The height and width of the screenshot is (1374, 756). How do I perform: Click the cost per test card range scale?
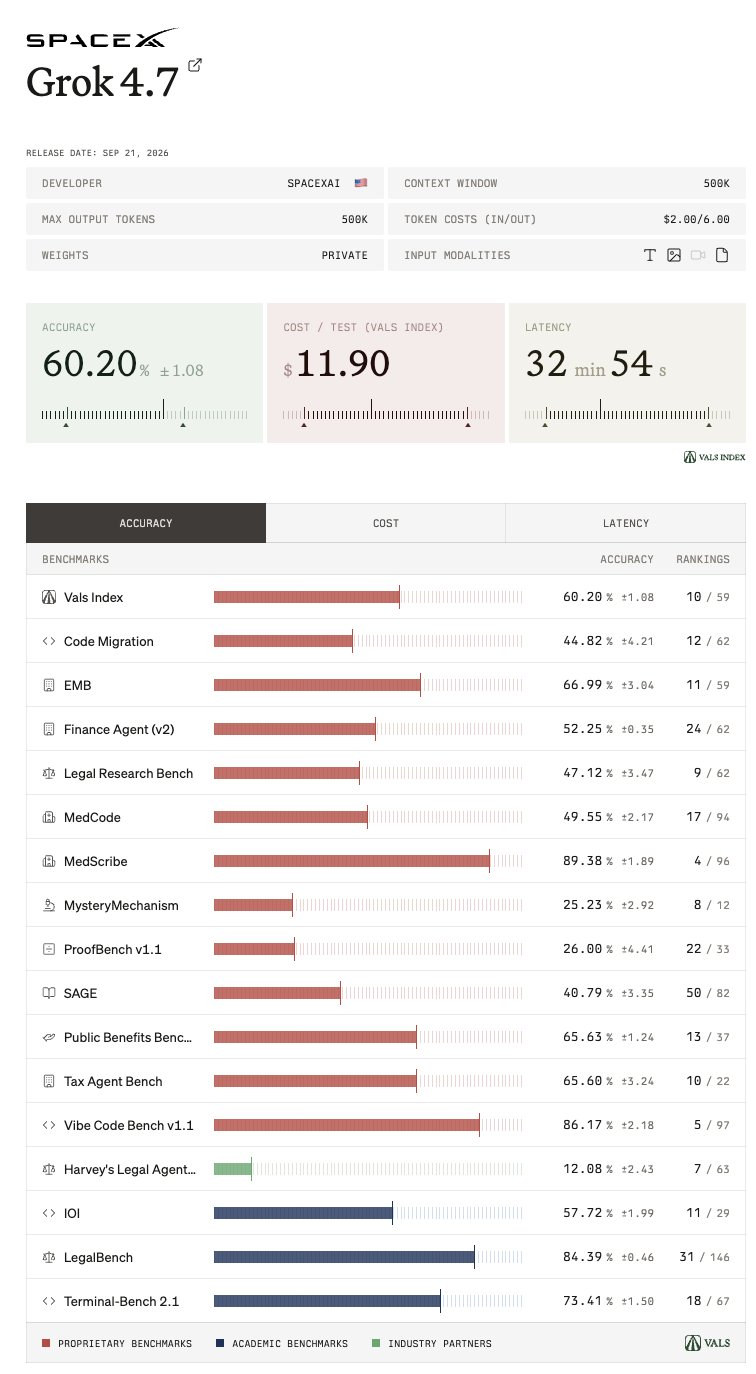pos(386,413)
